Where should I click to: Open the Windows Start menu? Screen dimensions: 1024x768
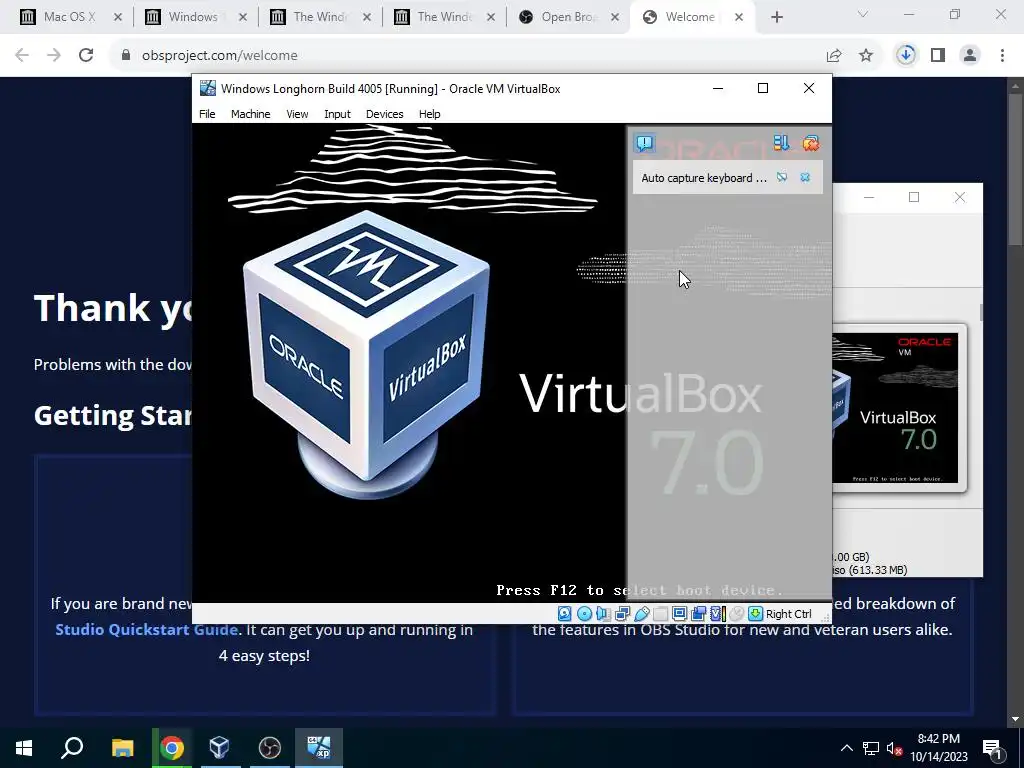[24, 748]
